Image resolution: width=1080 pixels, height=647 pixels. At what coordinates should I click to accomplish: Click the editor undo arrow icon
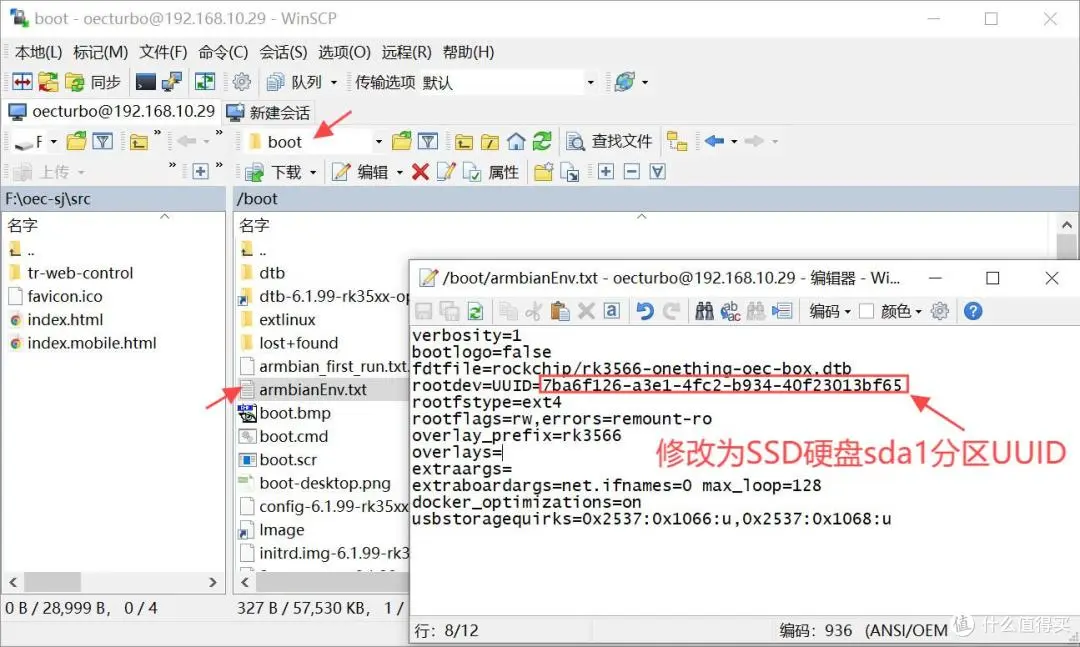645,311
